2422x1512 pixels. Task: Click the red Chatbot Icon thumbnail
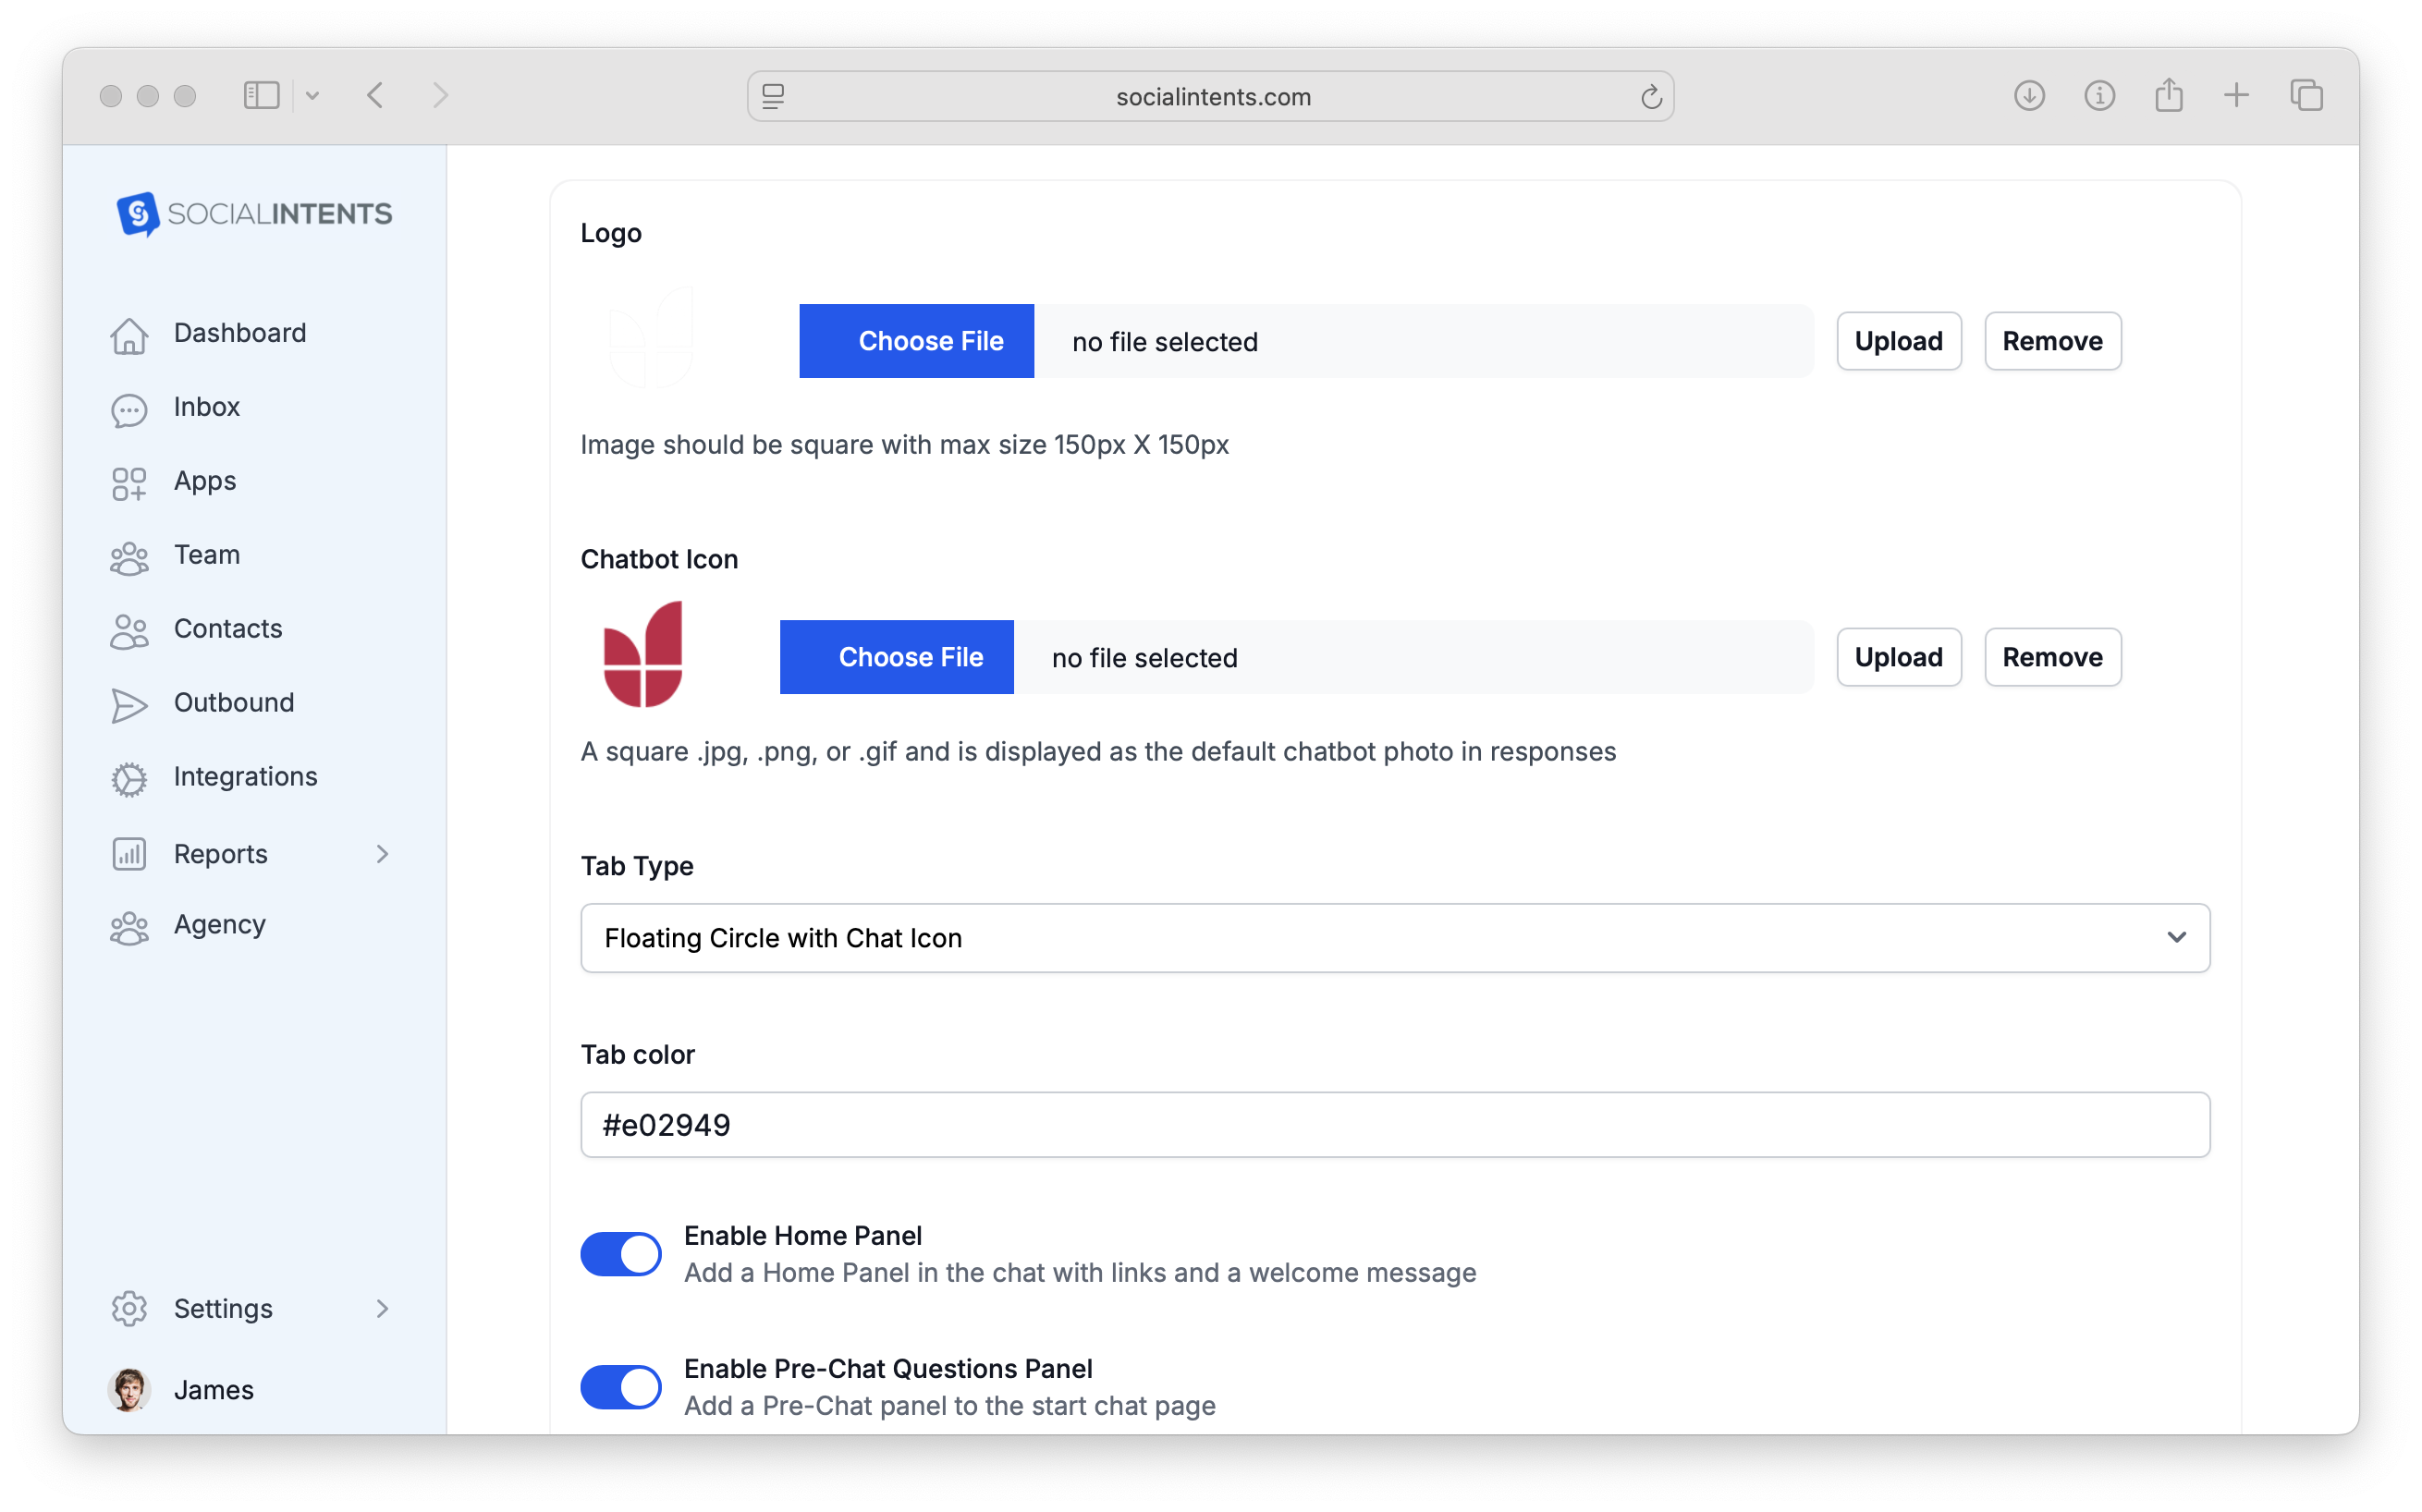point(643,655)
